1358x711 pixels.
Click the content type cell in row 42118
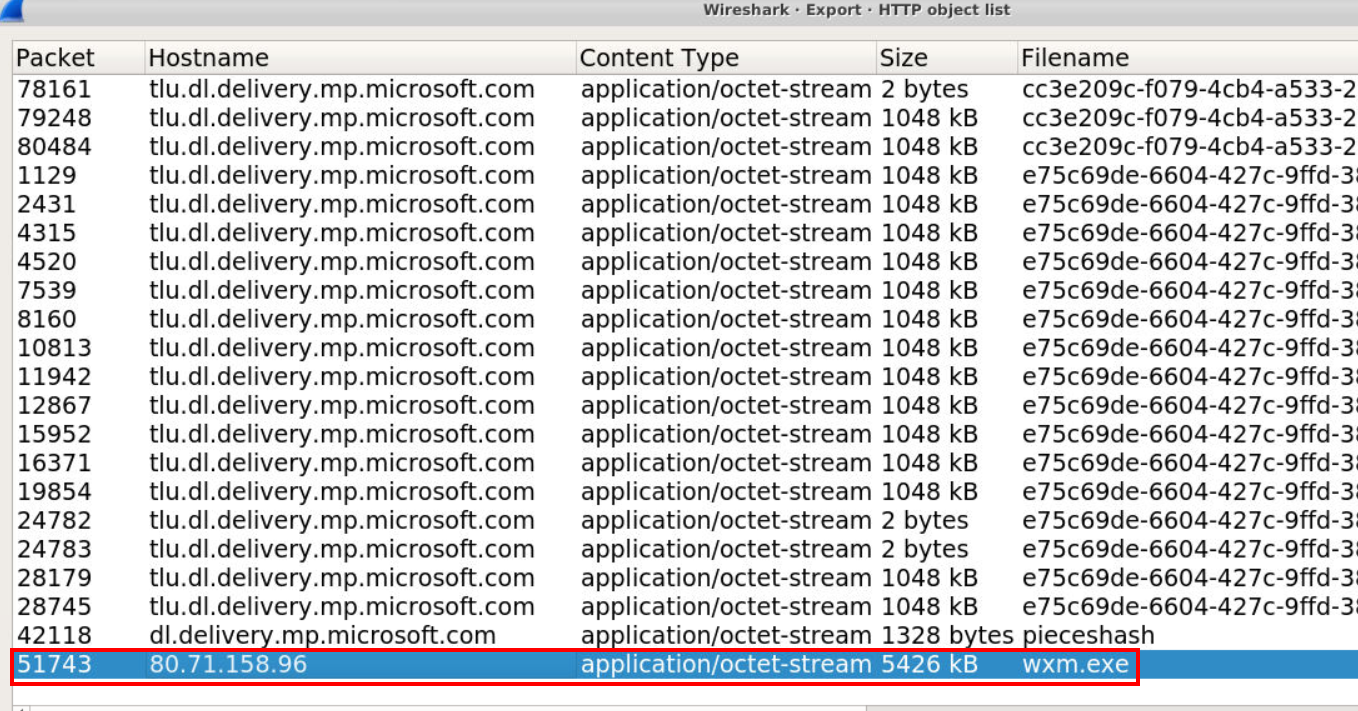[x=726, y=636]
